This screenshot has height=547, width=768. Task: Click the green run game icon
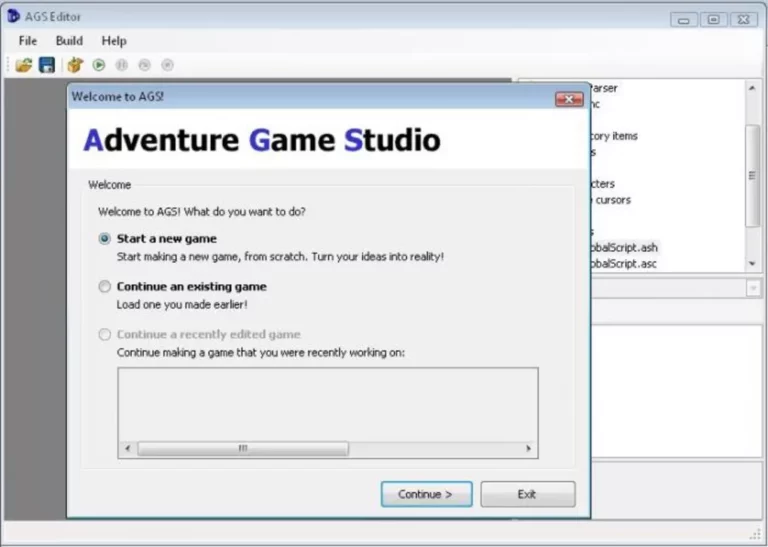(x=99, y=65)
